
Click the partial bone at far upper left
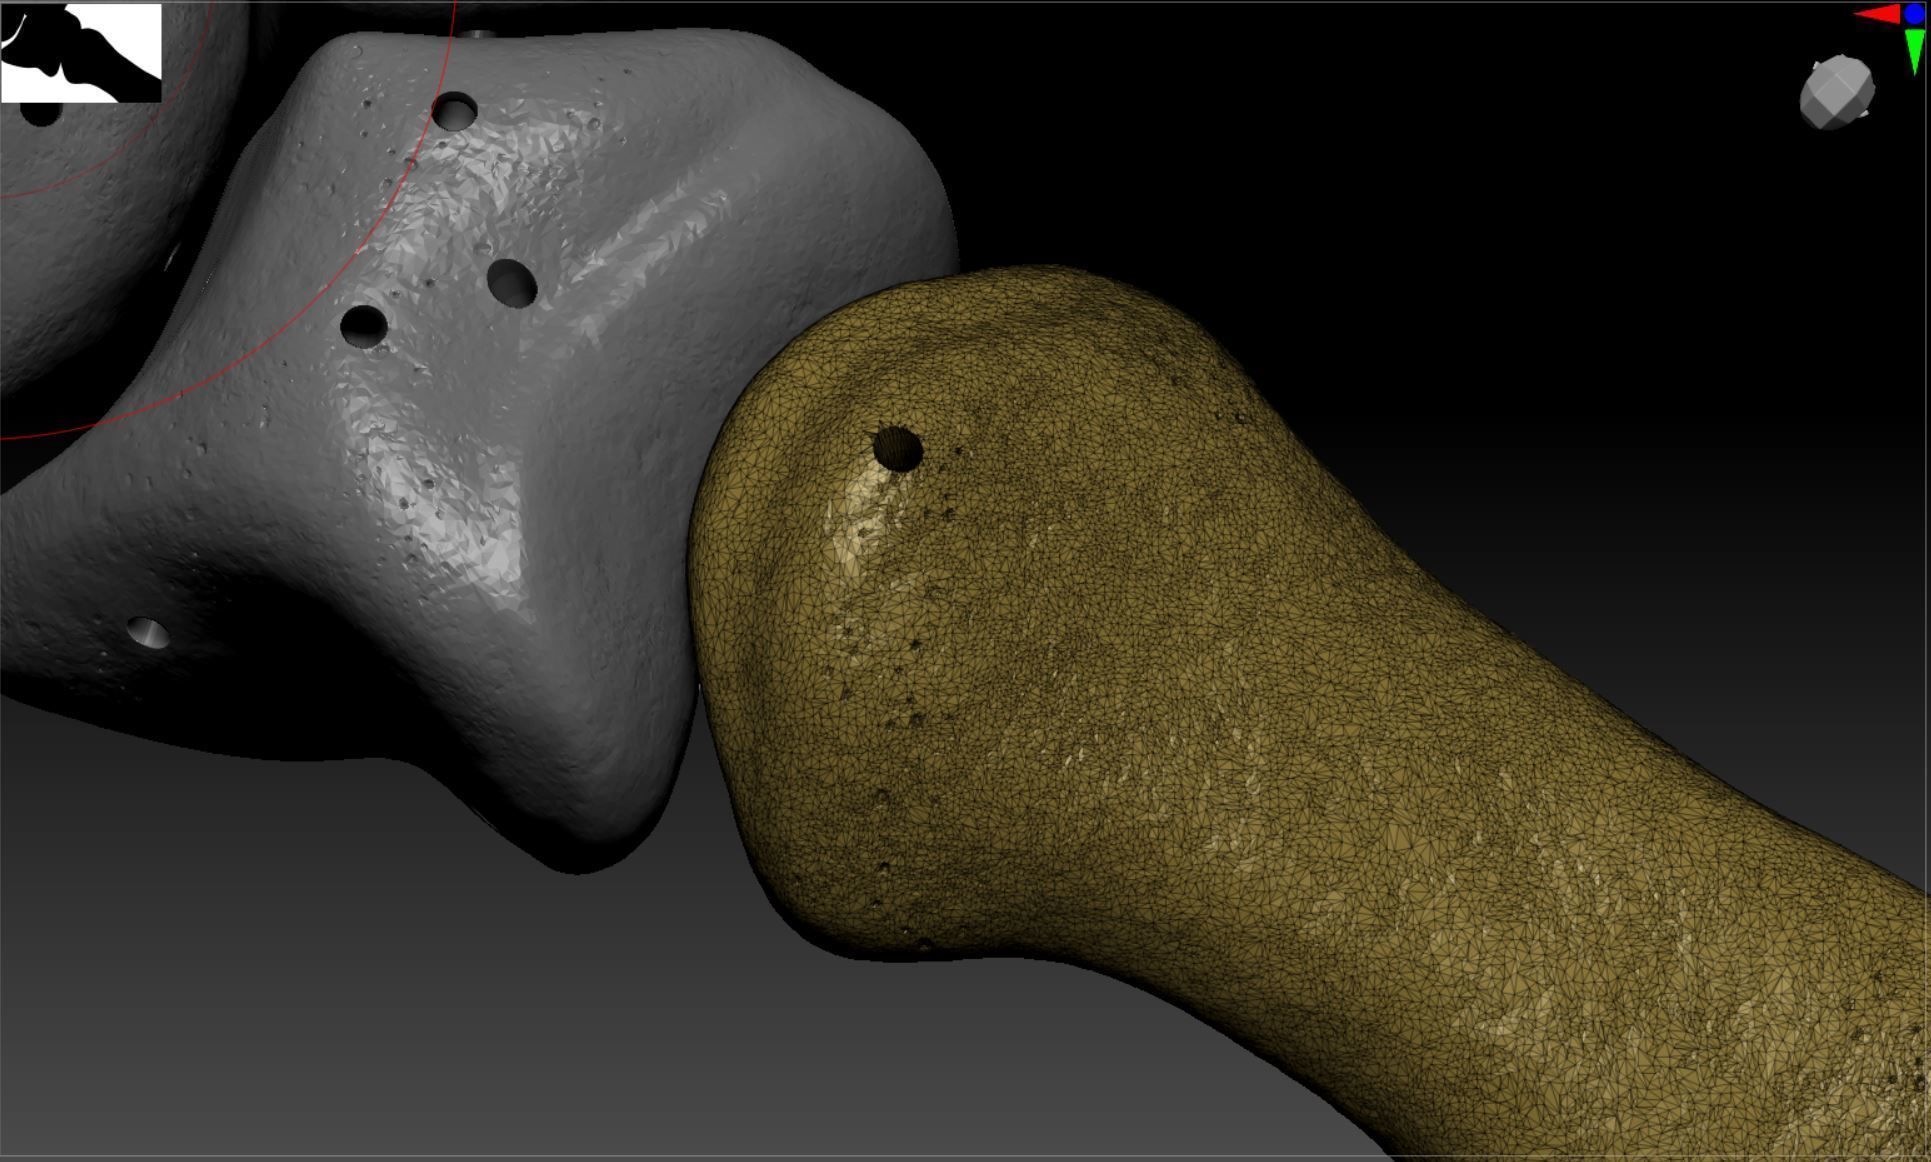point(100,250)
